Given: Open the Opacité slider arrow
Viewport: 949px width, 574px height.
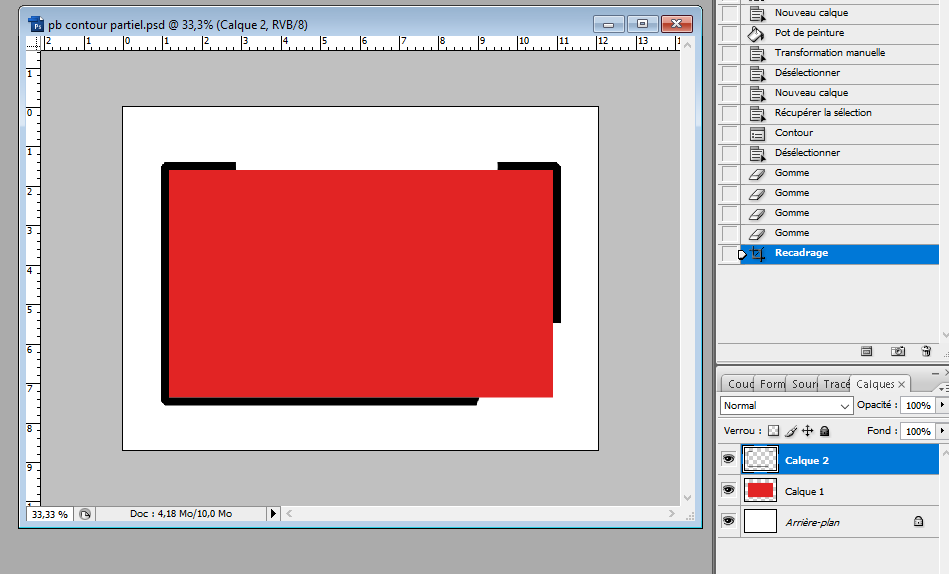Looking at the screenshot, I should pos(942,404).
